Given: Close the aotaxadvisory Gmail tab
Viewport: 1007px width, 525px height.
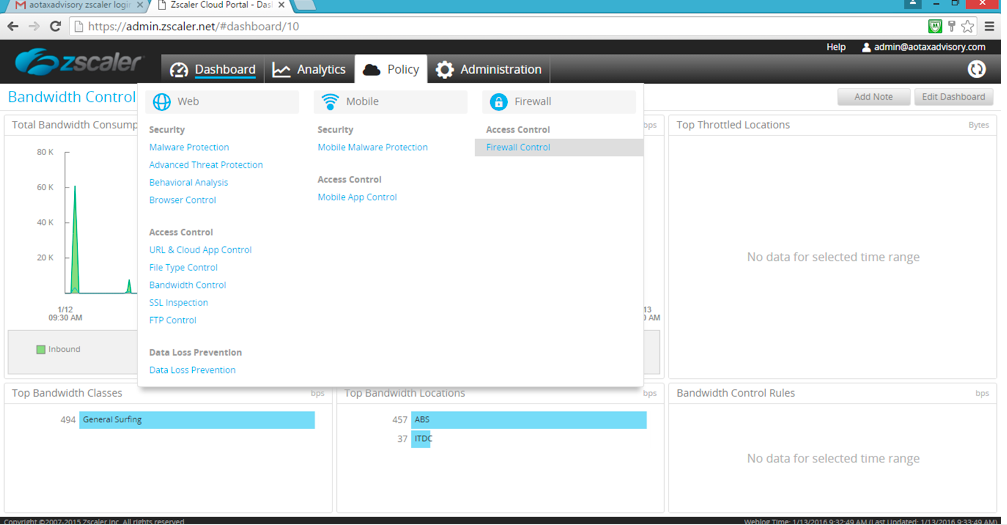Looking at the screenshot, I should point(140,4).
